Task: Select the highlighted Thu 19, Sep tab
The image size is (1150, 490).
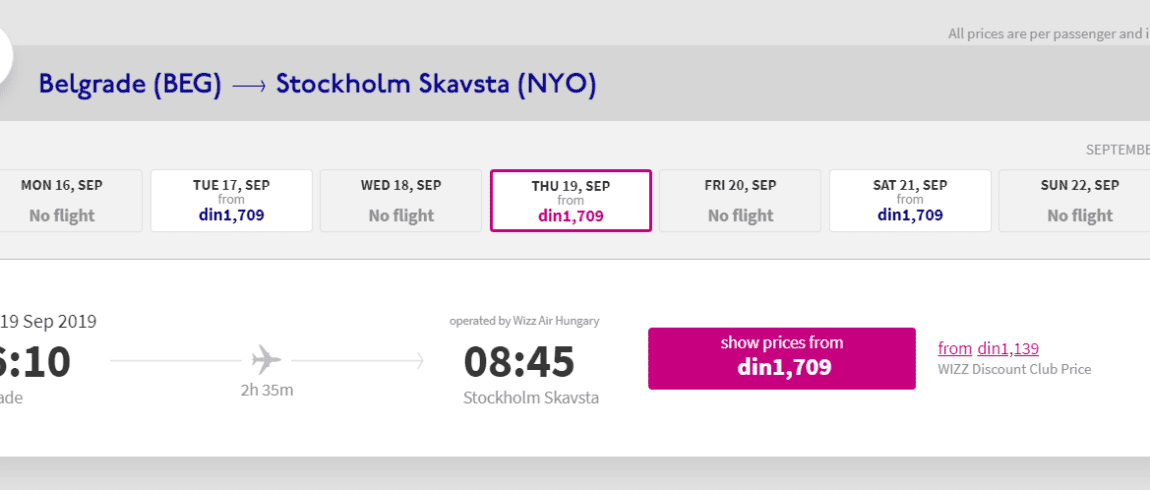Action: (x=571, y=201)
